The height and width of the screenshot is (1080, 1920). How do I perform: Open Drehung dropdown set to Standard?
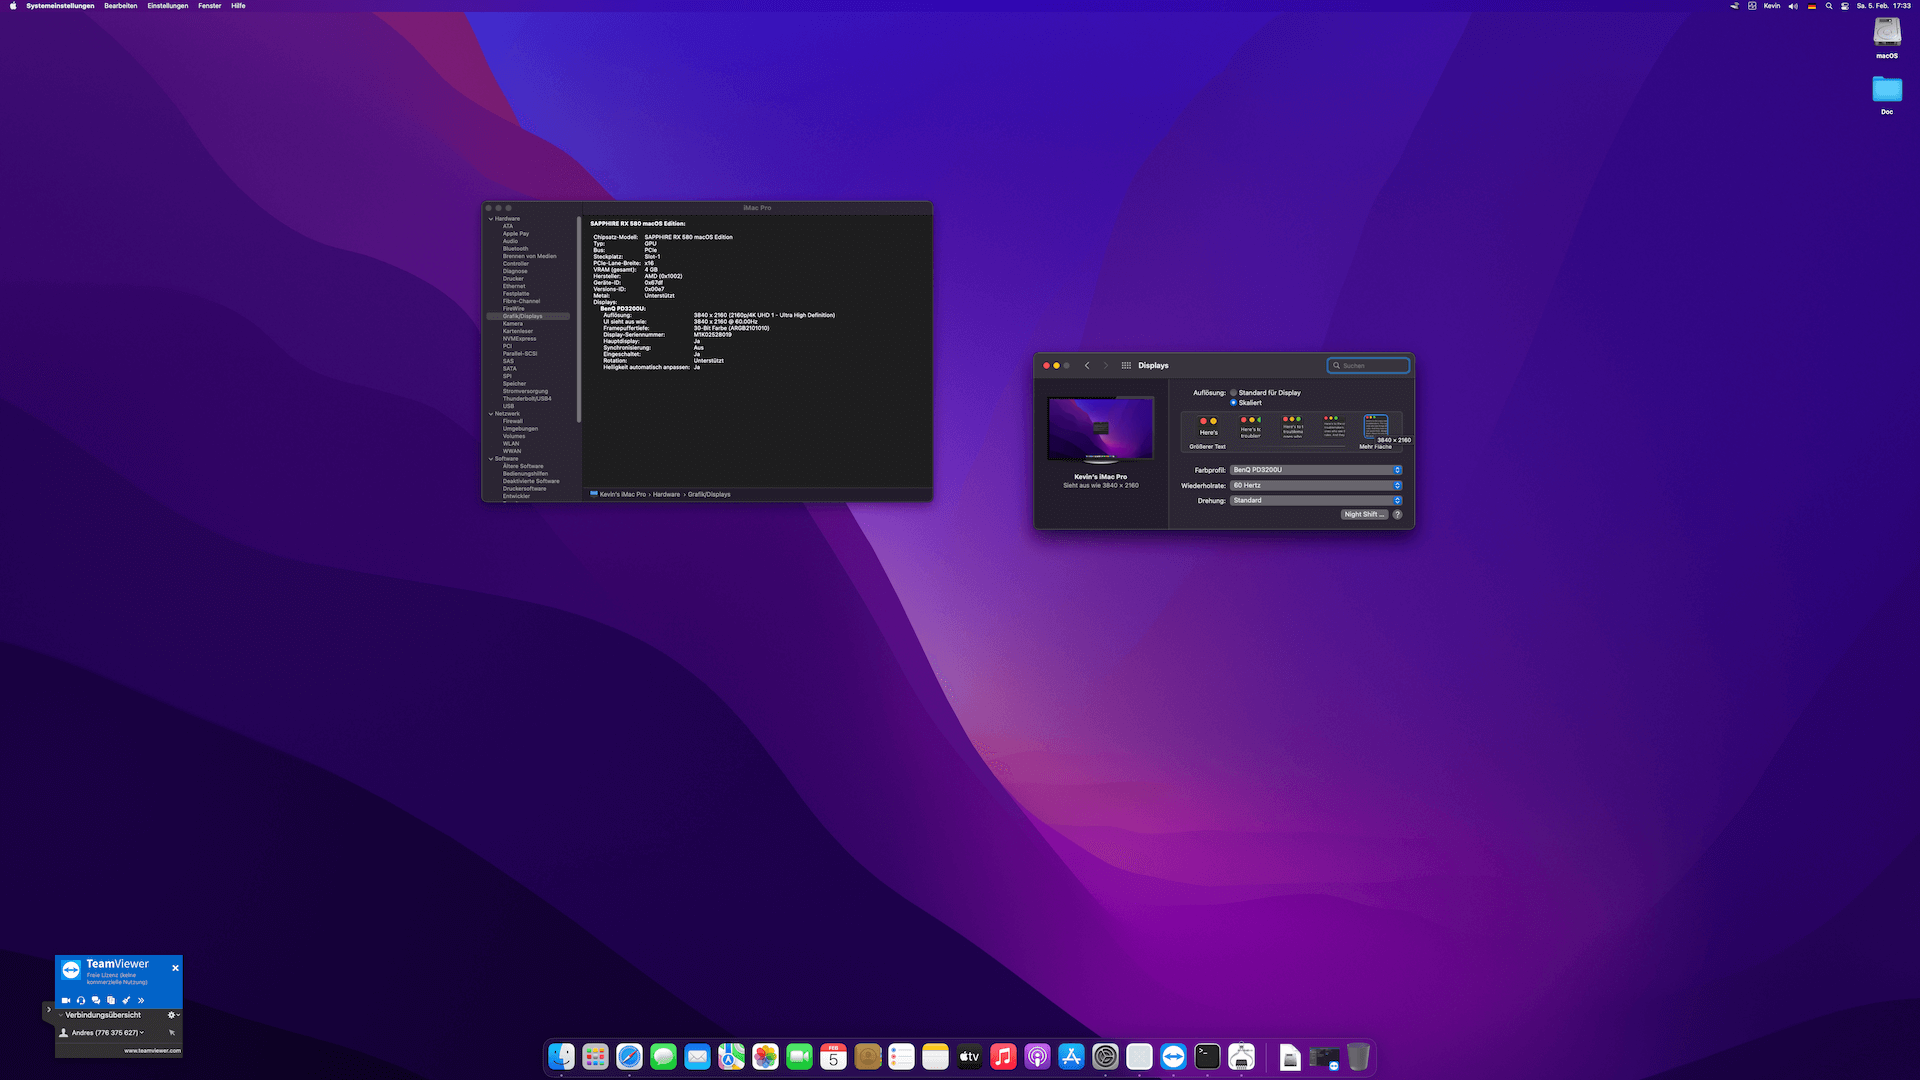tap(1316, 500)
